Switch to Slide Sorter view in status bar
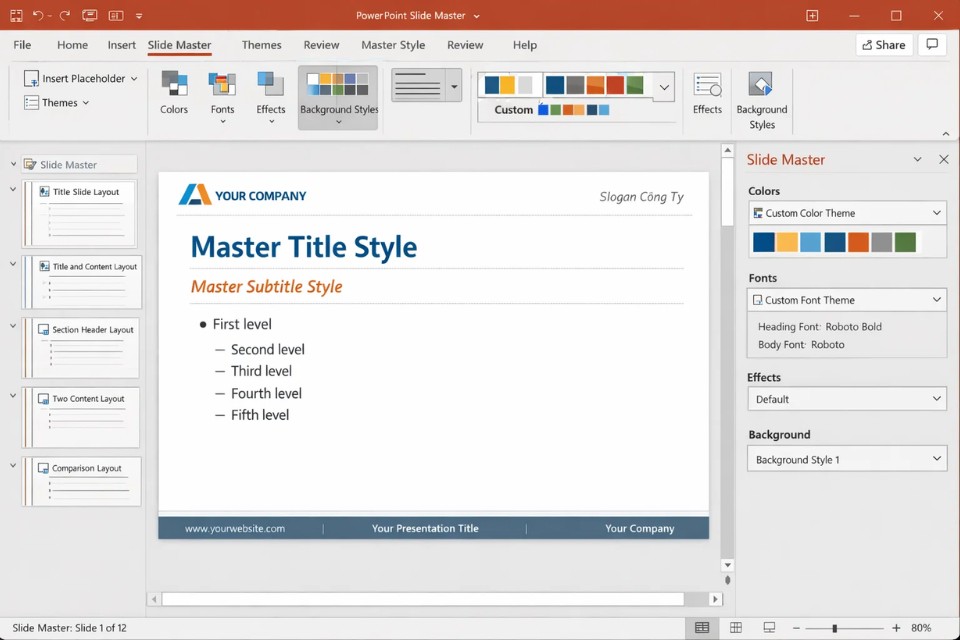Image resolution: width=960 pixels, height=640 pixels. pos(736,625)
